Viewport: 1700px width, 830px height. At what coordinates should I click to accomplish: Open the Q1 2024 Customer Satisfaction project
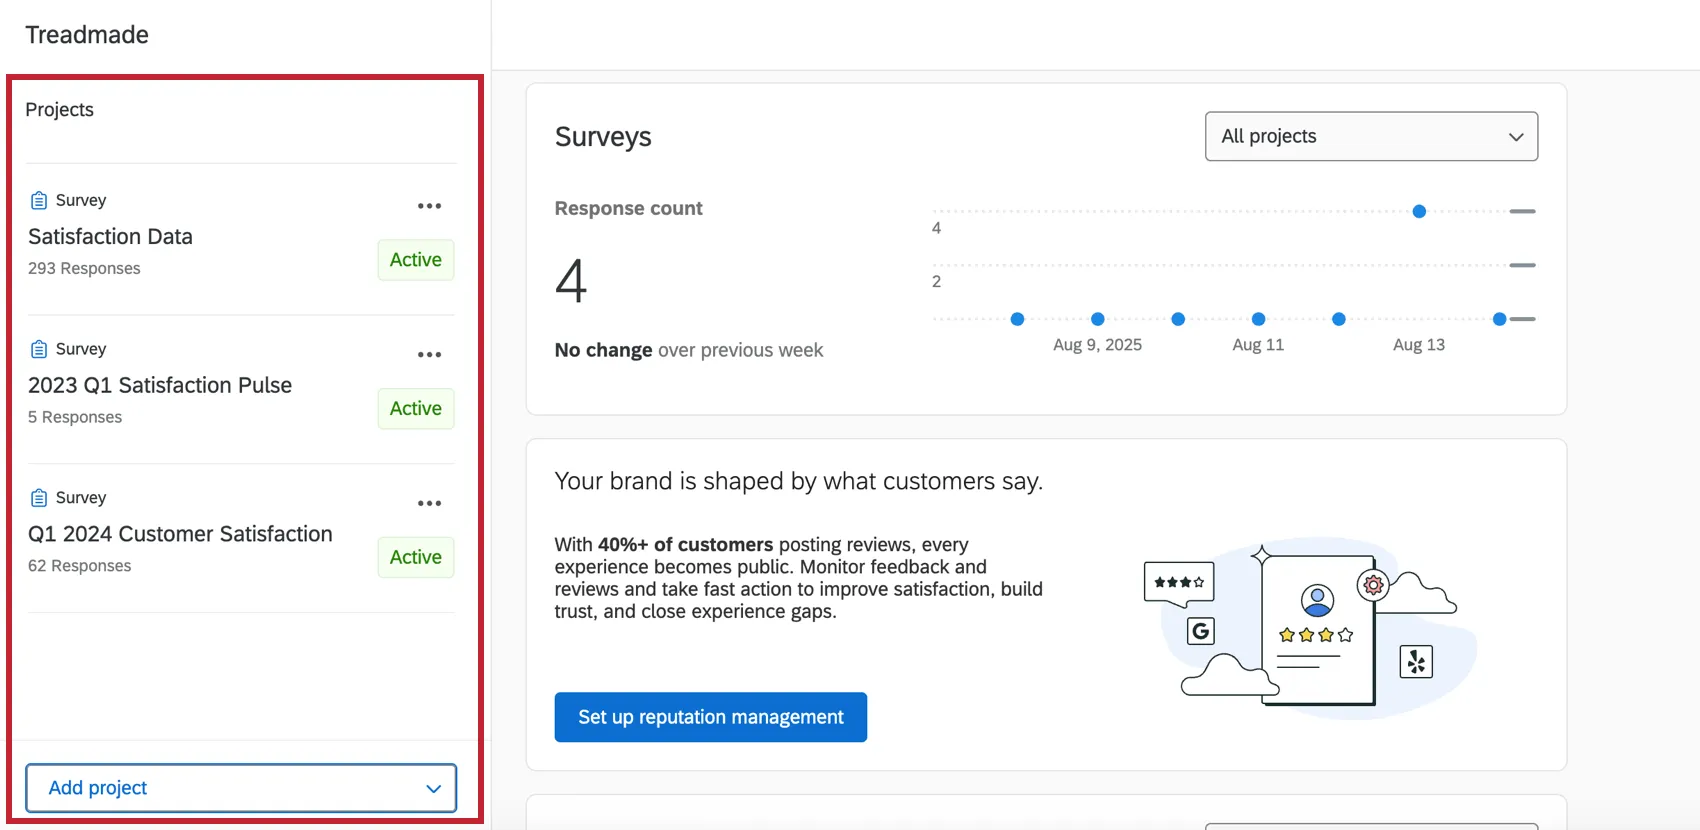coord(180,534)
